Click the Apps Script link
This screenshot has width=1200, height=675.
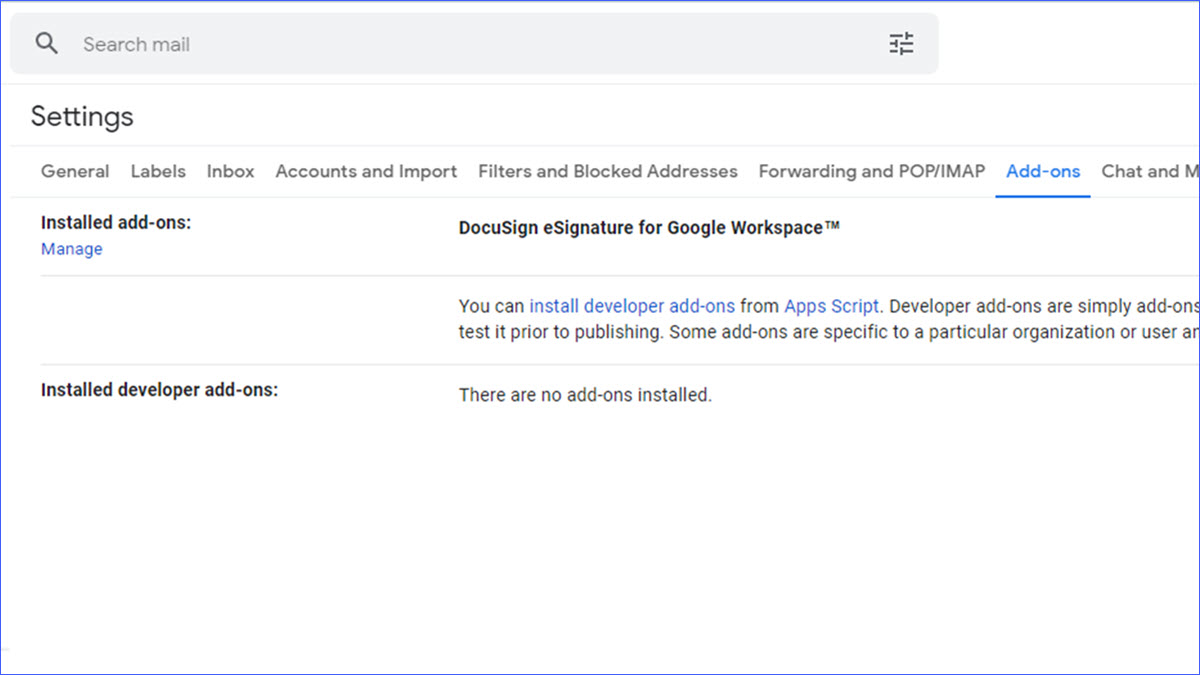click(832, 306)
